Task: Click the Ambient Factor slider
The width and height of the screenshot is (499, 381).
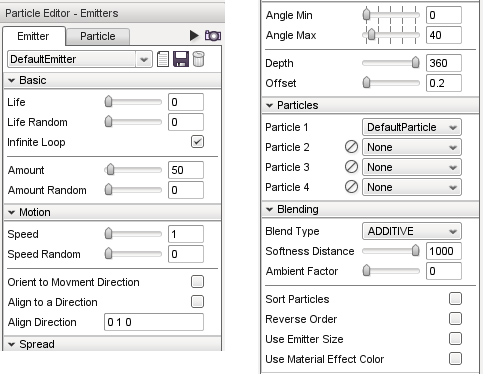Action: coord(391,271)
